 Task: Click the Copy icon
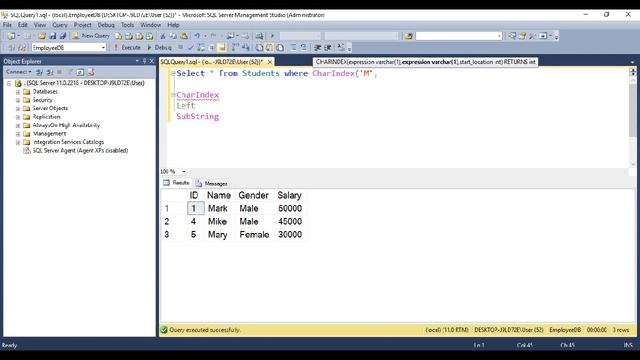click(x=173, y=36)
